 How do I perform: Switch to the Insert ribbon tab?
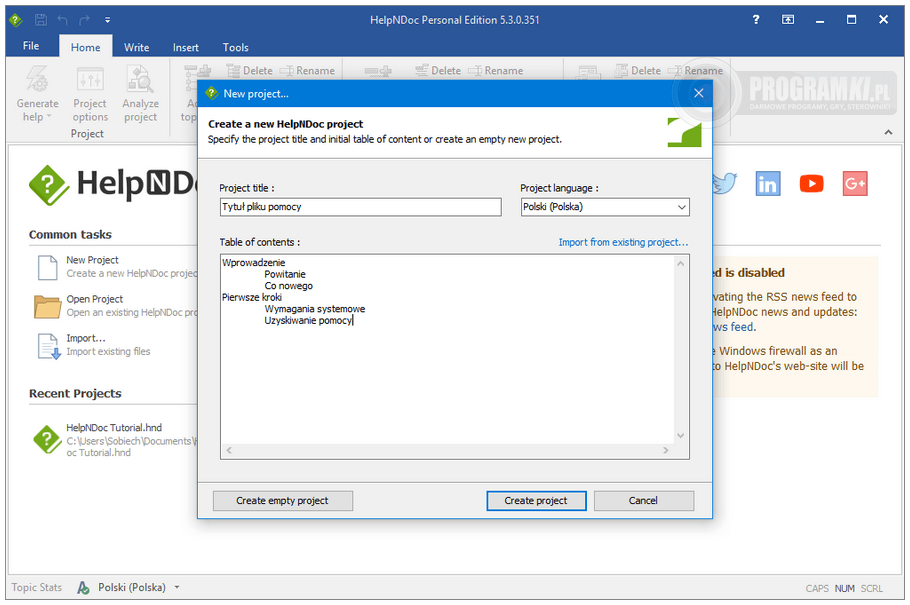pyautogui.click(x=186, y=47)
